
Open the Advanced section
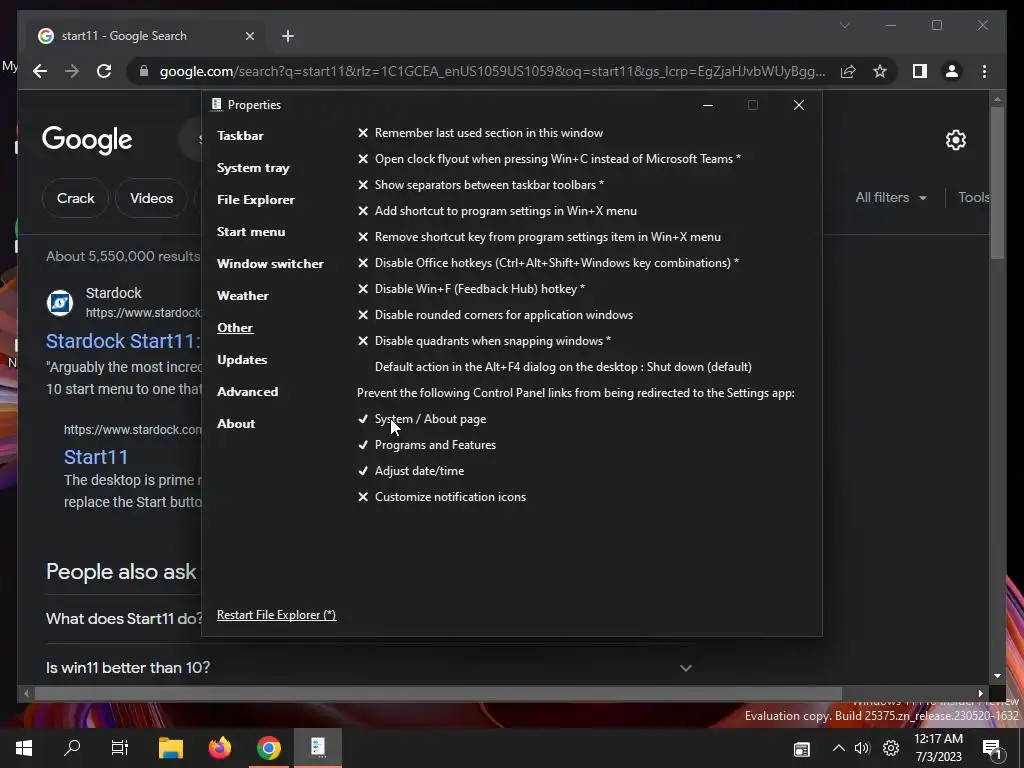tap(248, 392)
